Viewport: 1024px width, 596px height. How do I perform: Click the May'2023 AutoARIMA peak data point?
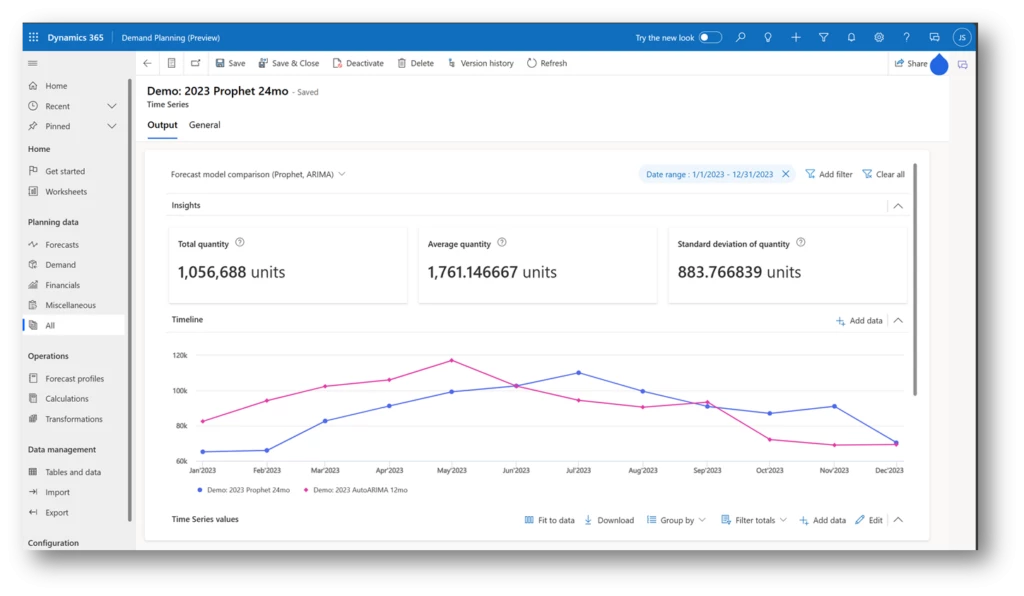(x=452, y=360)
